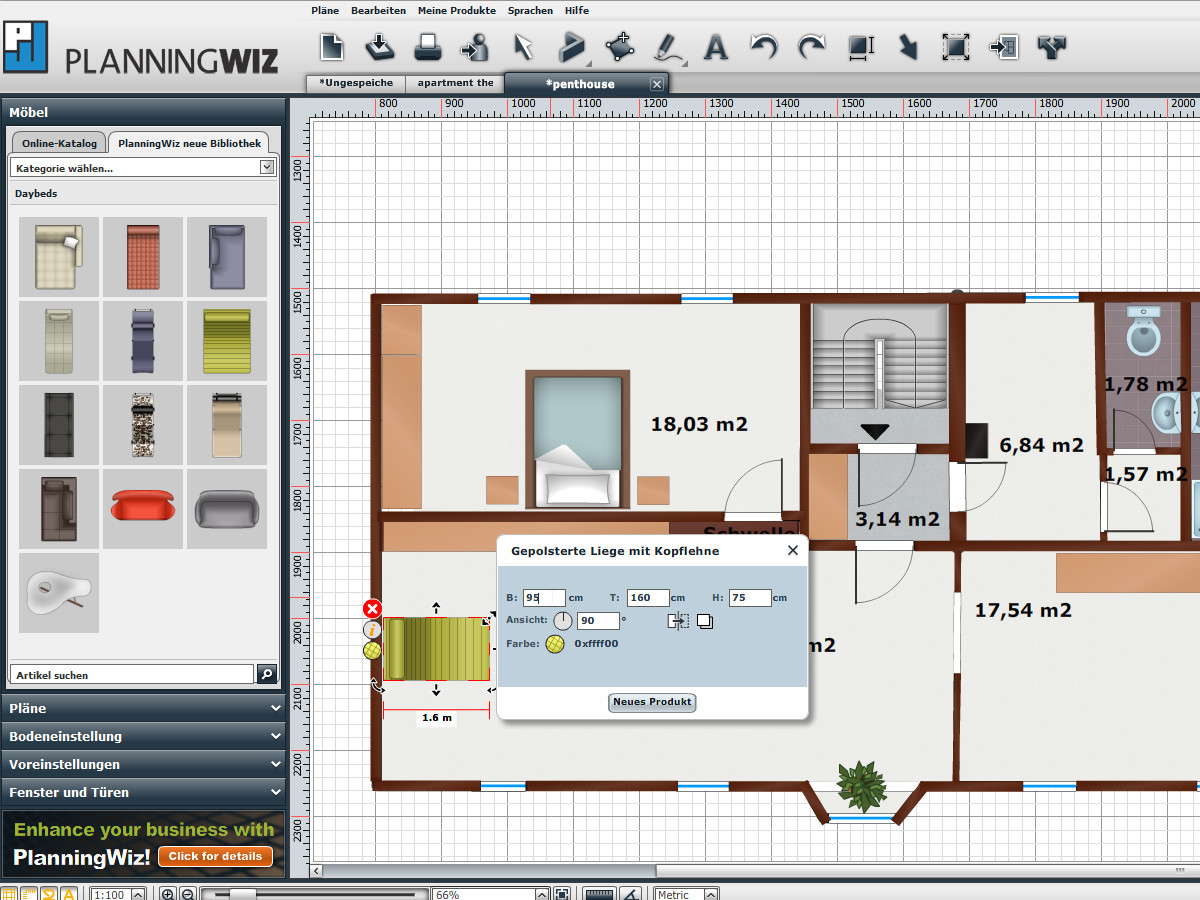Toggle the grid display in the bottom bar

(9, 894)
